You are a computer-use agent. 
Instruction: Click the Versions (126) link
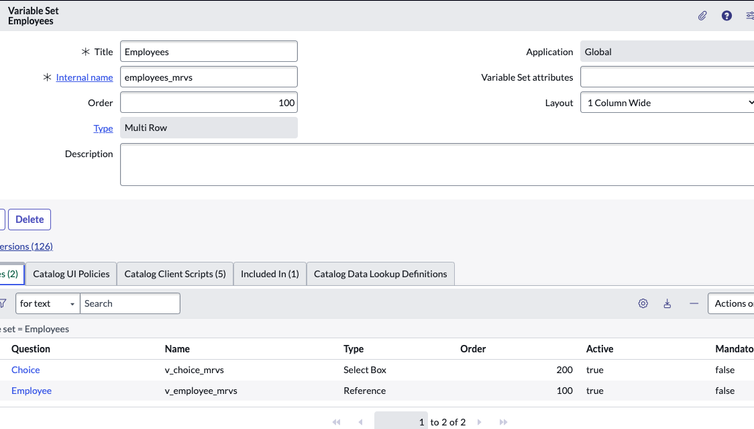[x=26, y=246]
